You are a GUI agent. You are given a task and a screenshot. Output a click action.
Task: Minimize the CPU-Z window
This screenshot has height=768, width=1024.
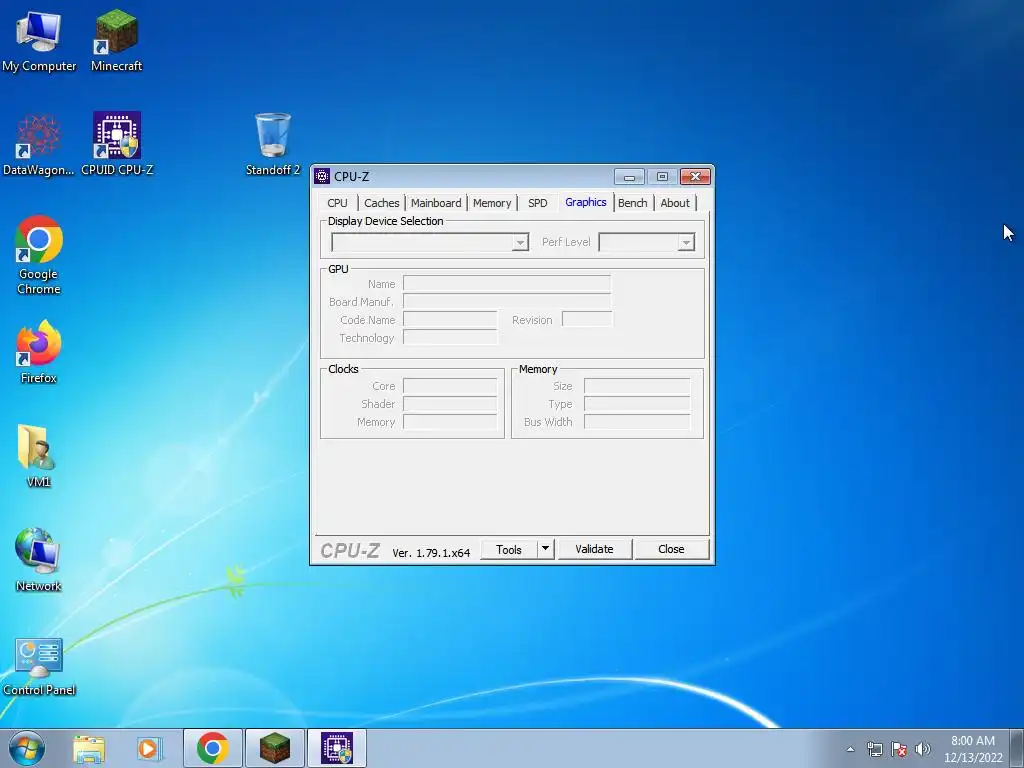629,176
